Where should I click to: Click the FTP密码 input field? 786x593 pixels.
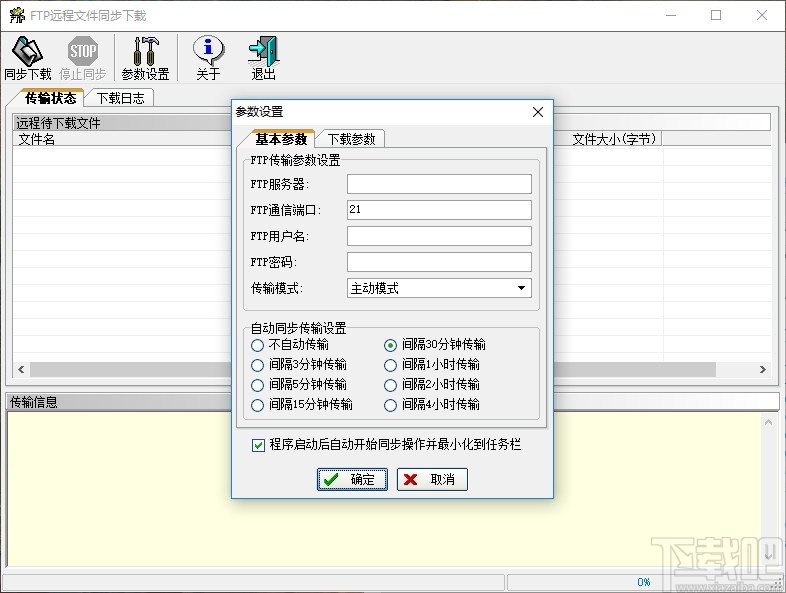pos(439,262)
